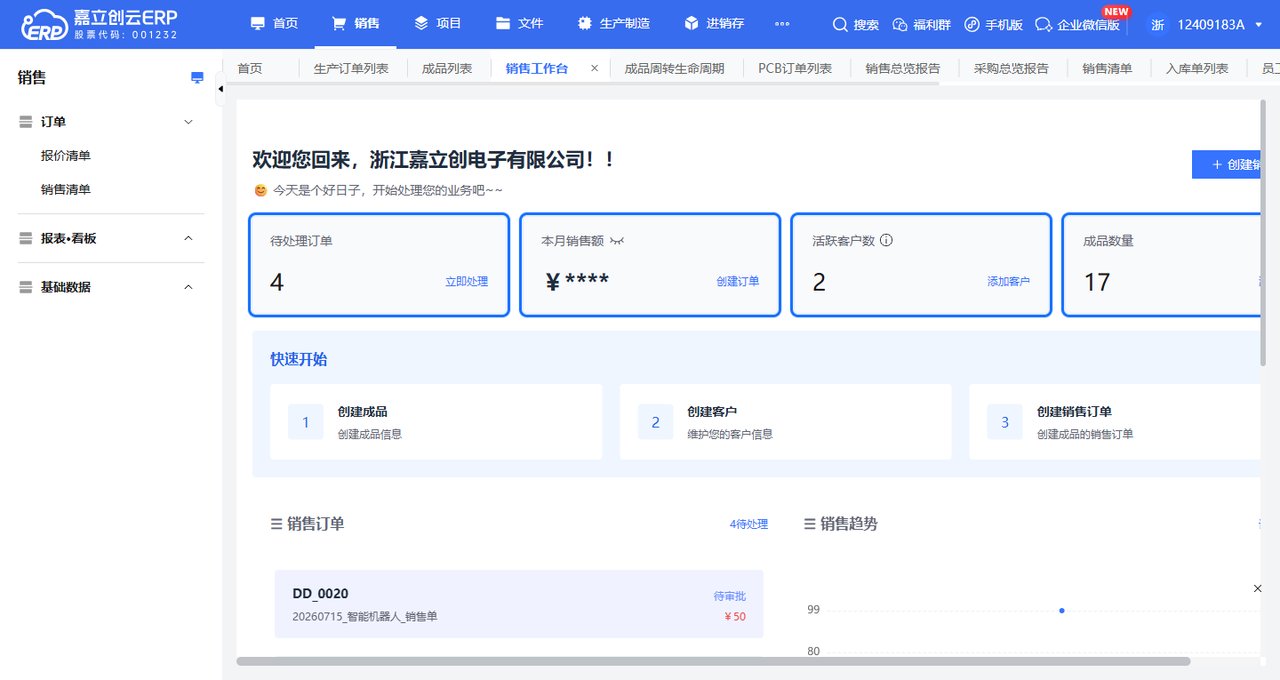Click the step 2 创建客户 card
1280x680 pixels.
[x=785, y=422]
